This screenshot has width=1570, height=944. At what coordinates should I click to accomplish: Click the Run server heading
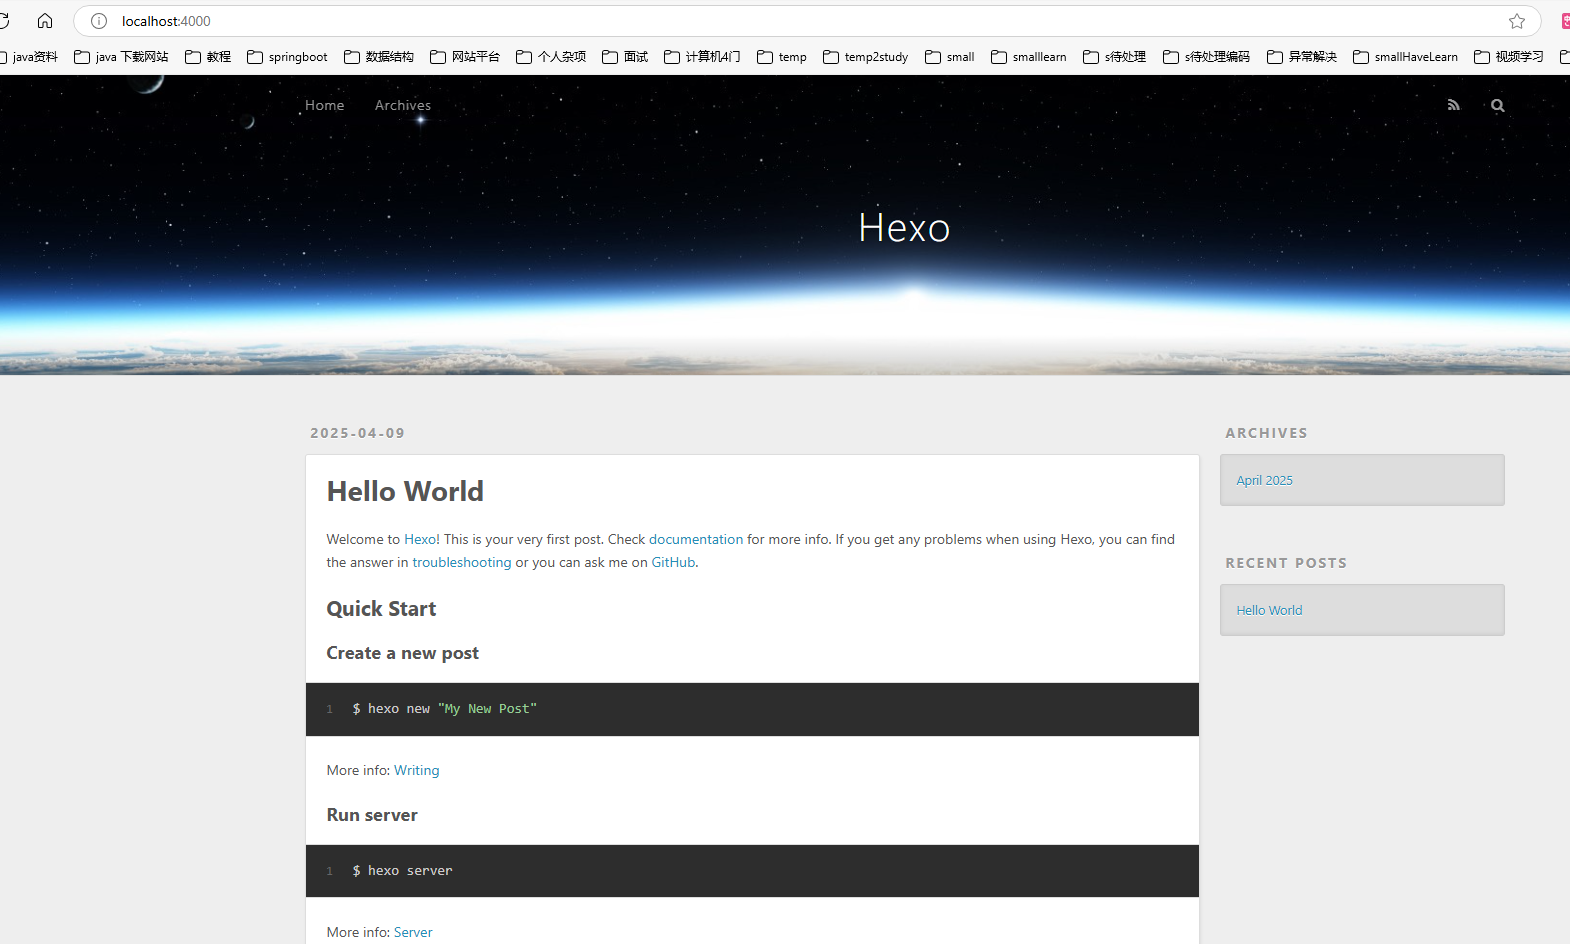[x=372, y=815]
